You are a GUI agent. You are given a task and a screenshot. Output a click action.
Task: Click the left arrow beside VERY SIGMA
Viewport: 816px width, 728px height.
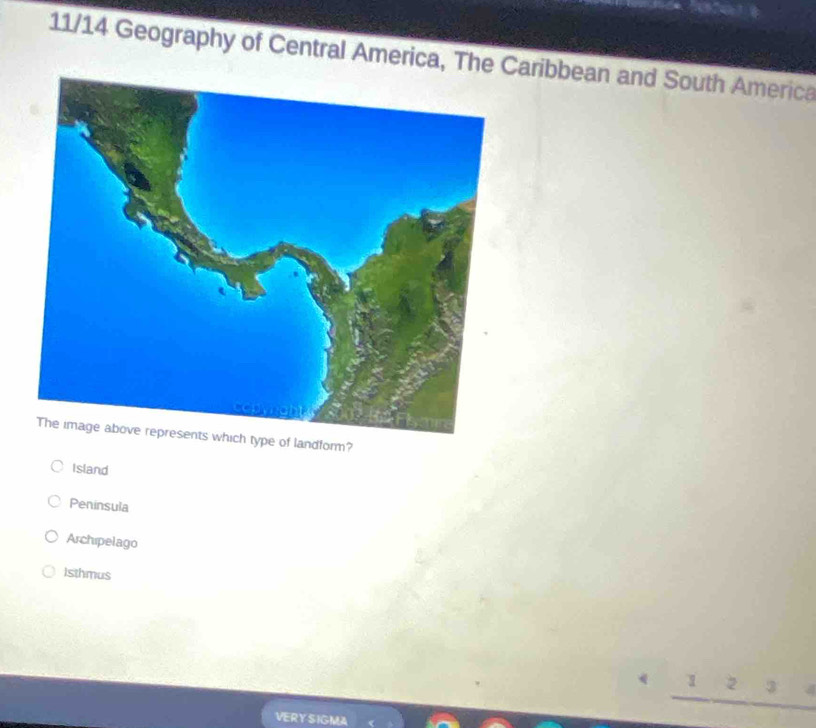pyautogui.click(x=372, y=719)
